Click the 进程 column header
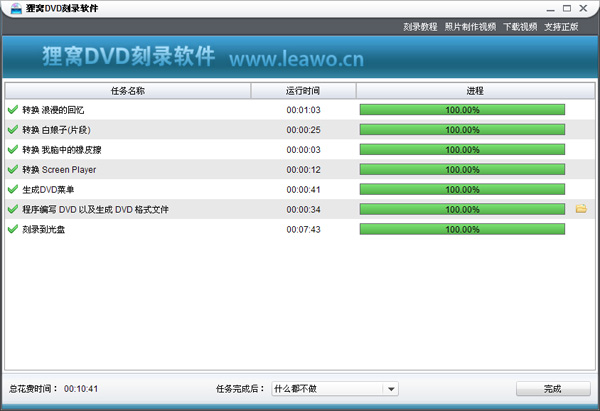Screen dimensions: 600x411 (475, 91)
